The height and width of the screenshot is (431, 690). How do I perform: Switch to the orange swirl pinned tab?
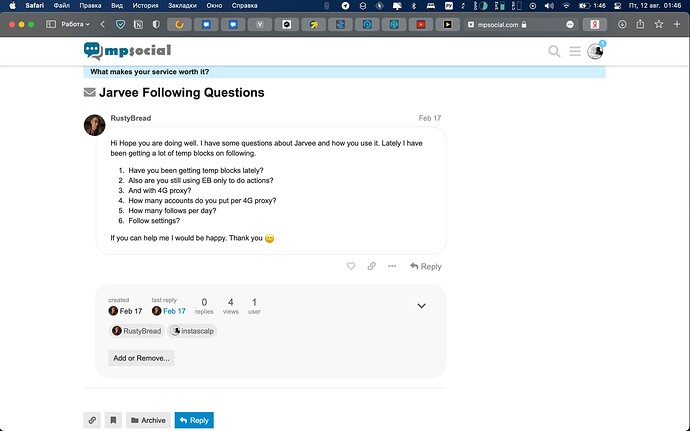tap(179, 25)
